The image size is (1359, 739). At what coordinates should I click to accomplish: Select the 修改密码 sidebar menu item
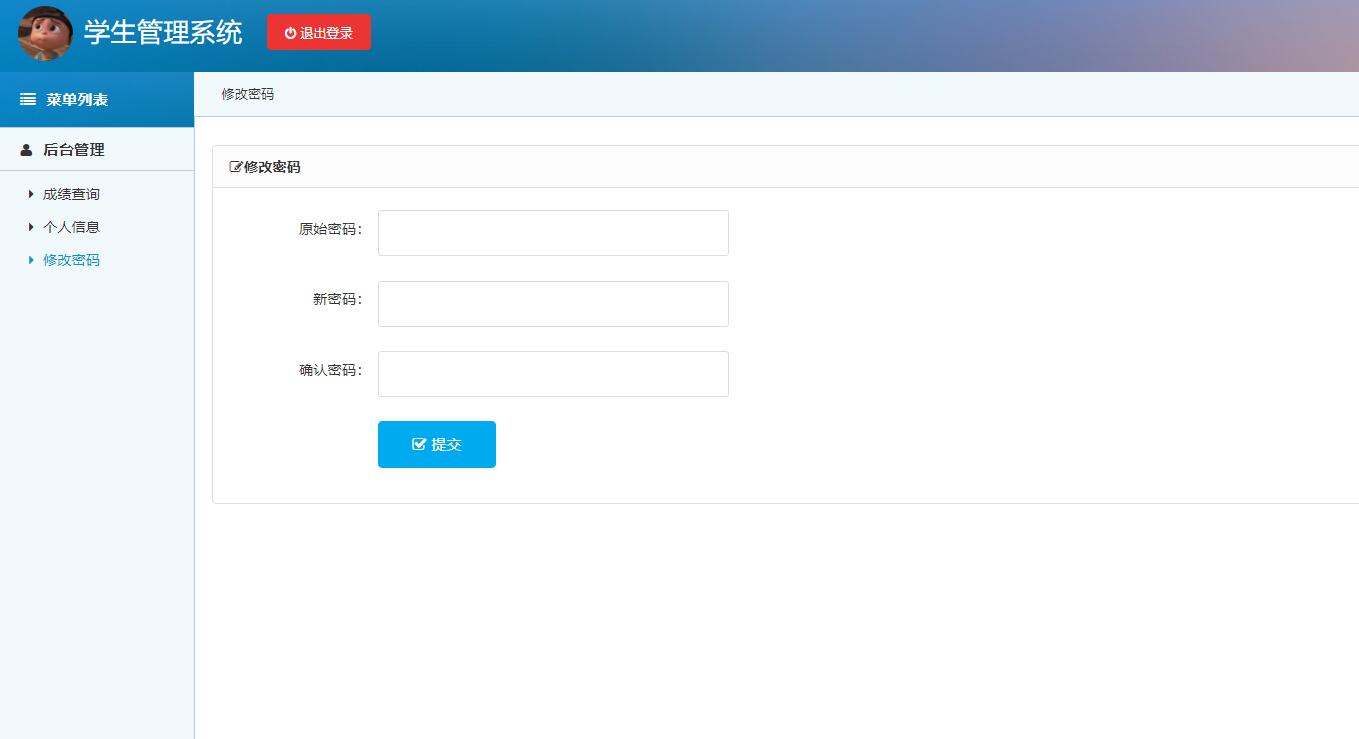pos(71,260)
